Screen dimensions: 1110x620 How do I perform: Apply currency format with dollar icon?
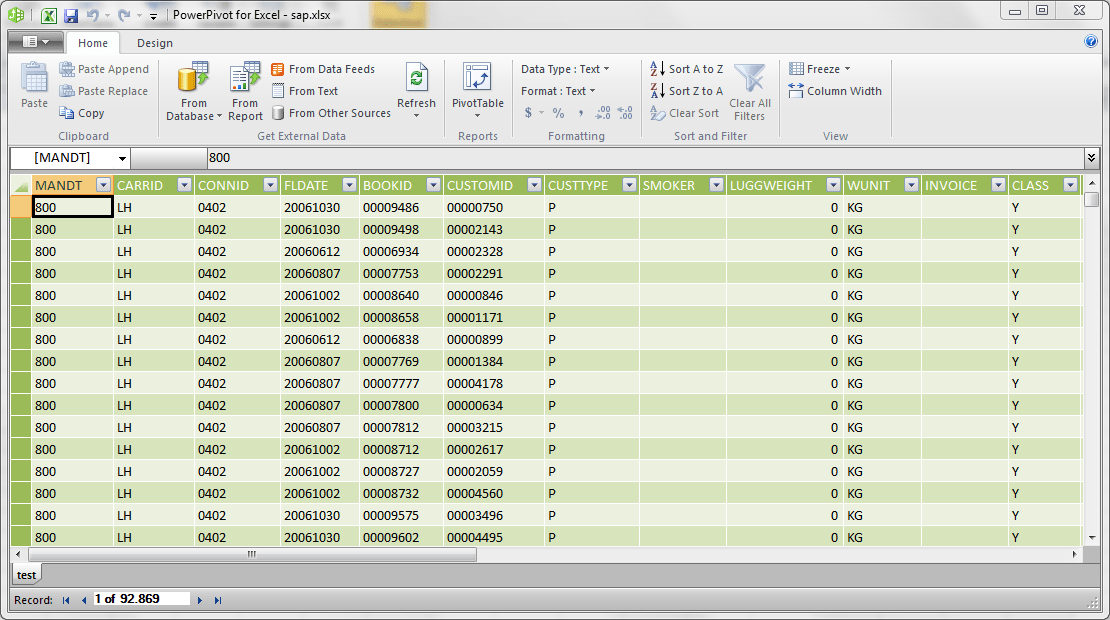click(x=528, y=113)
